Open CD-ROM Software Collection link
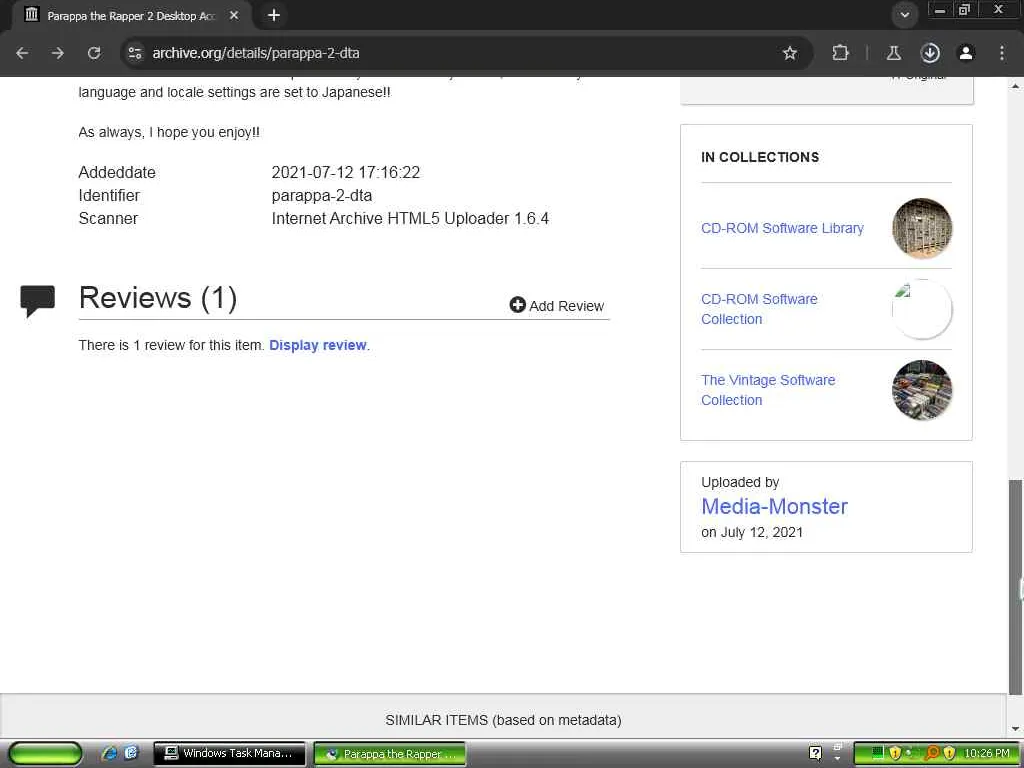 click(759, 309)
